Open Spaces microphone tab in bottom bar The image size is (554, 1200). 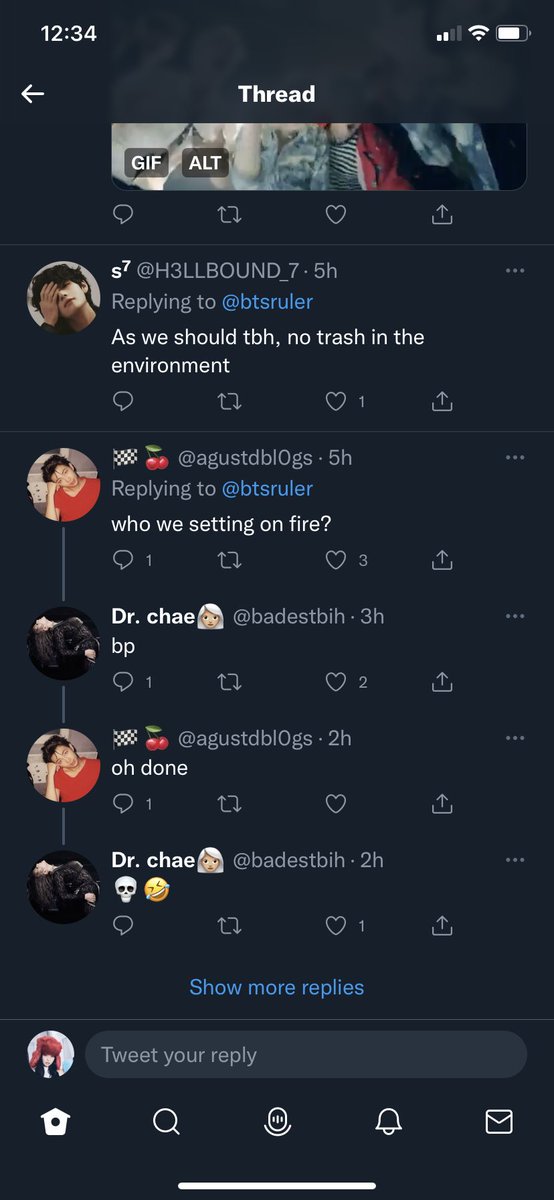tap(277, 1122)
